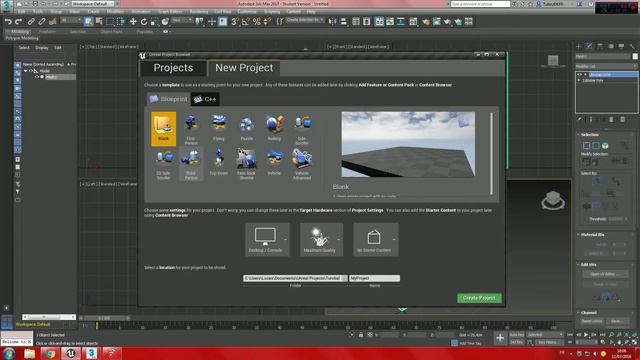Click the Mirror tool in 3ds Max toolbar
Image resolution: width=640 pixels, height=360 pixels.
tap(333, 22)
